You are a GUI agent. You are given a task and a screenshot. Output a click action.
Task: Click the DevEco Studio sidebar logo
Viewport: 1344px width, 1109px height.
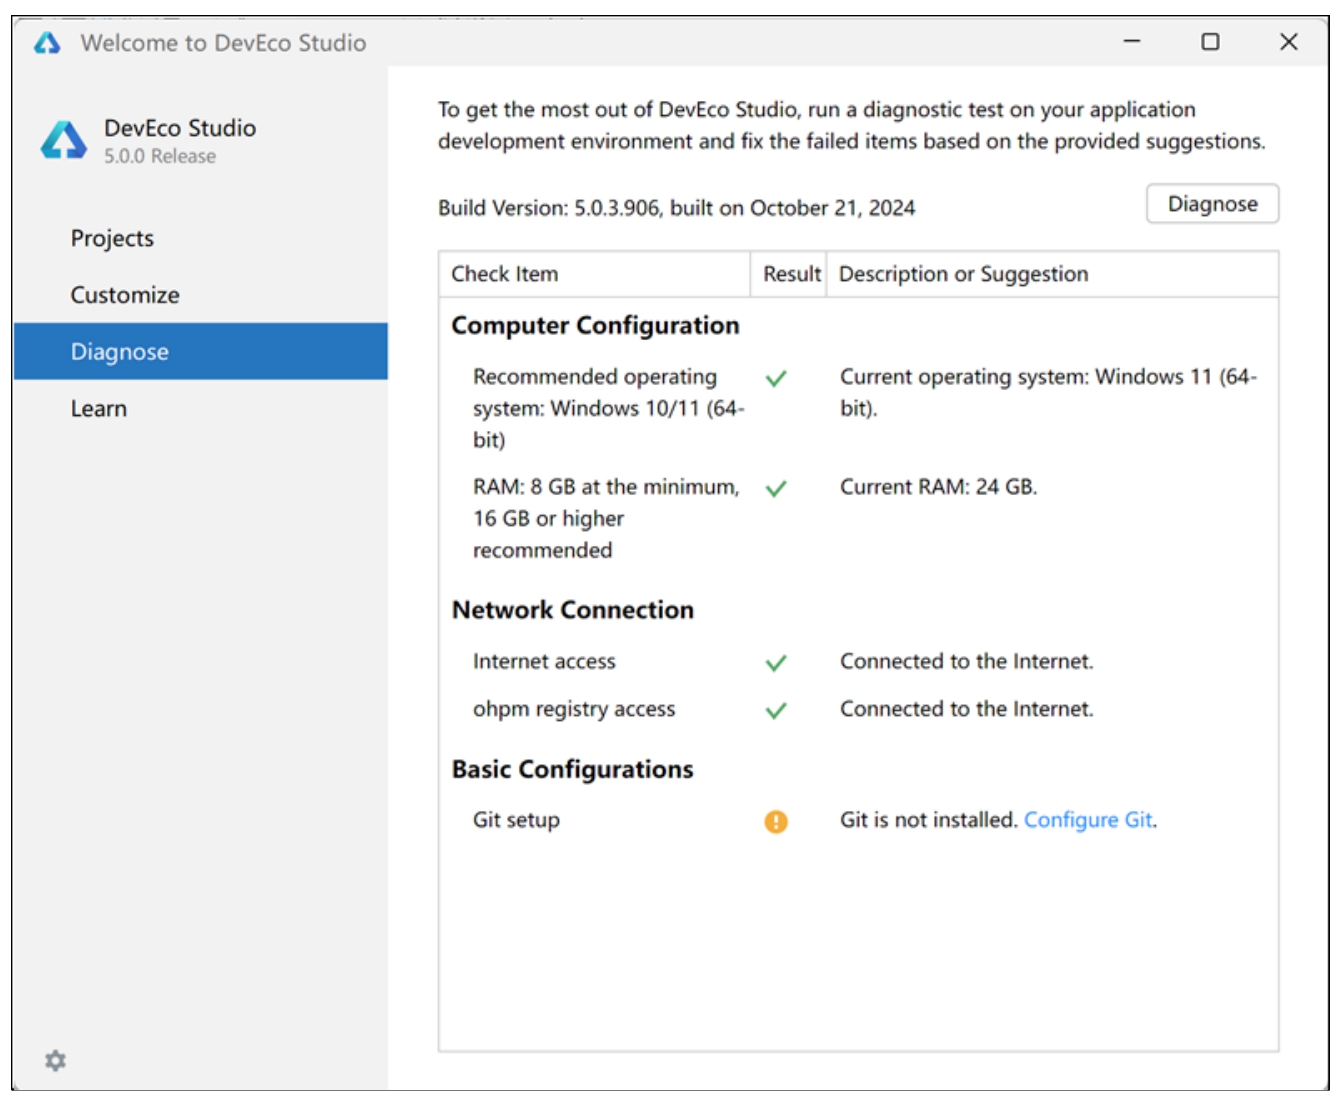tap(64, 140)
